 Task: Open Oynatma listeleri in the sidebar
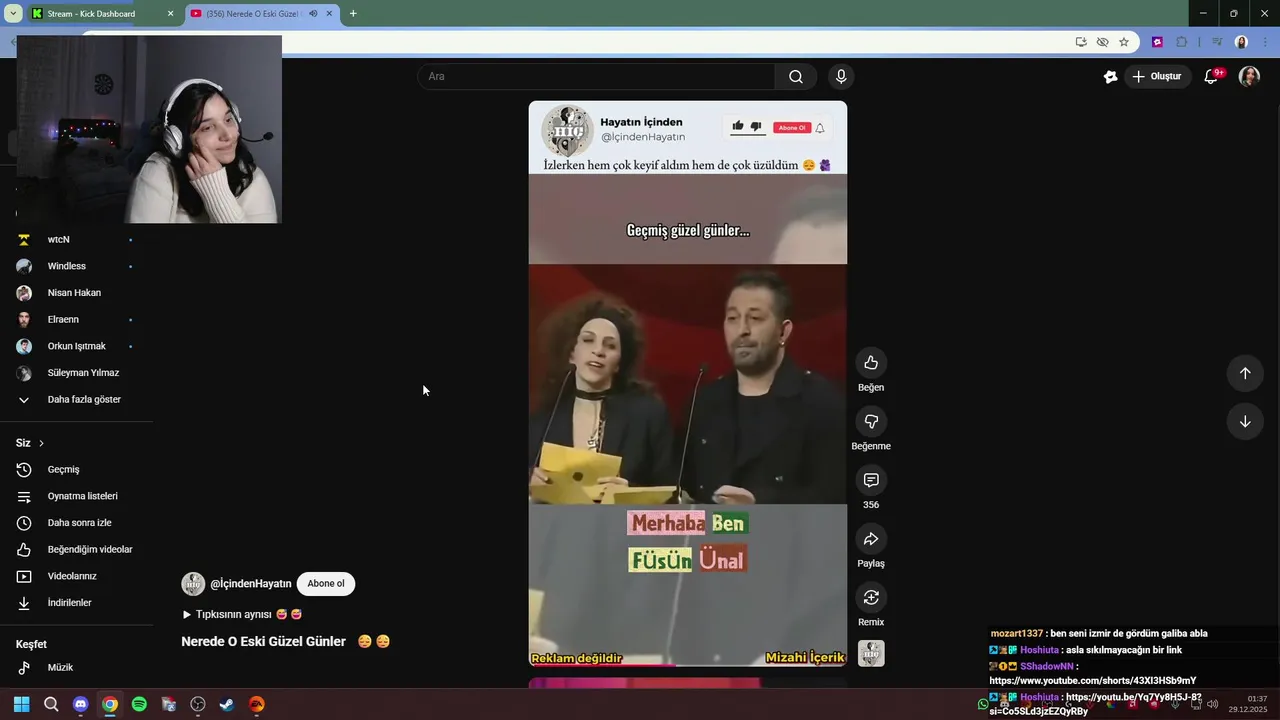tap(75, 497)
